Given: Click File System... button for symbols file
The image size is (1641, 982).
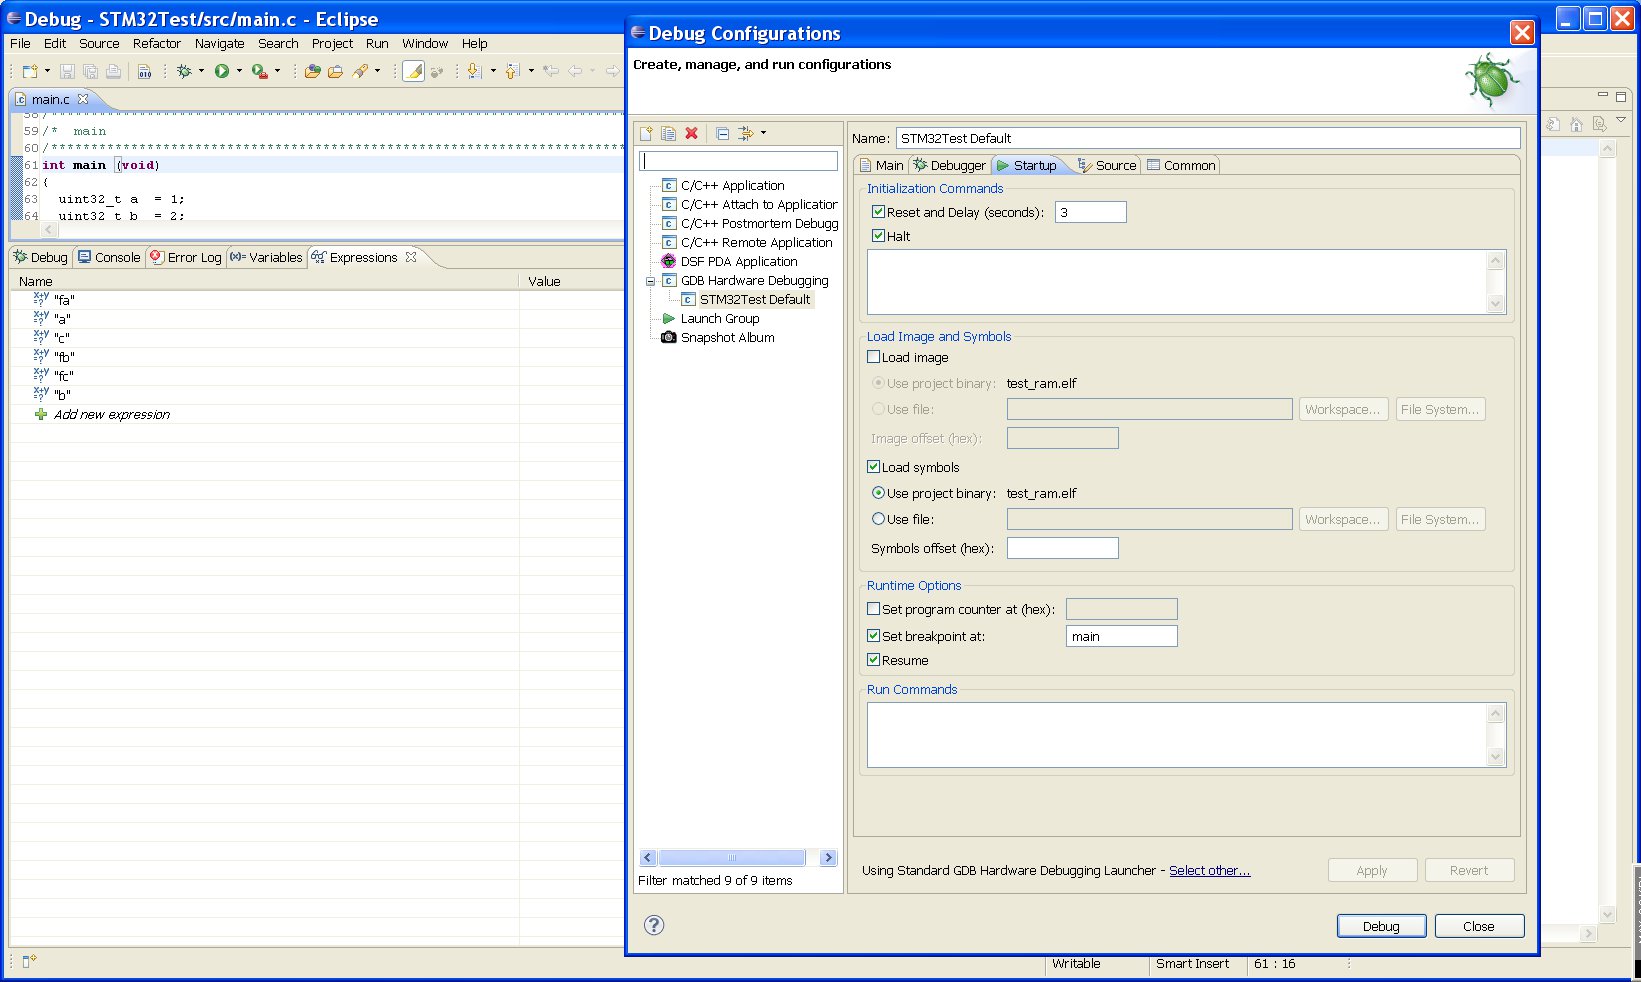Looking at the screenshot, I should coord(1440,519).
